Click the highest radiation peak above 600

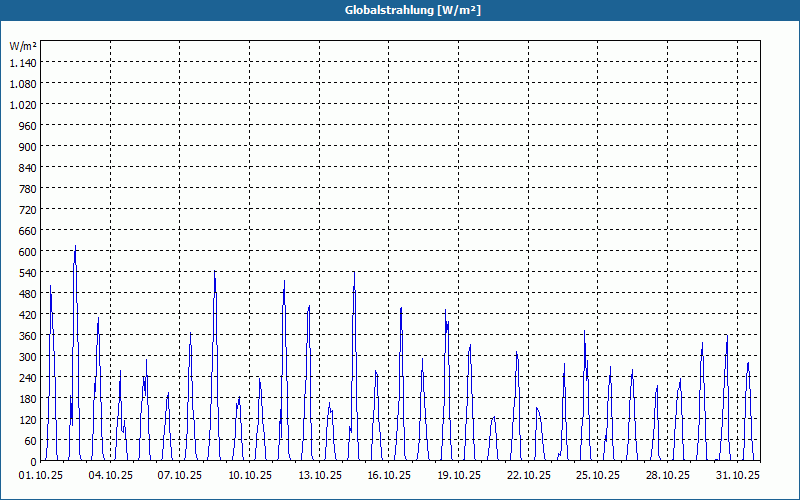76,246
